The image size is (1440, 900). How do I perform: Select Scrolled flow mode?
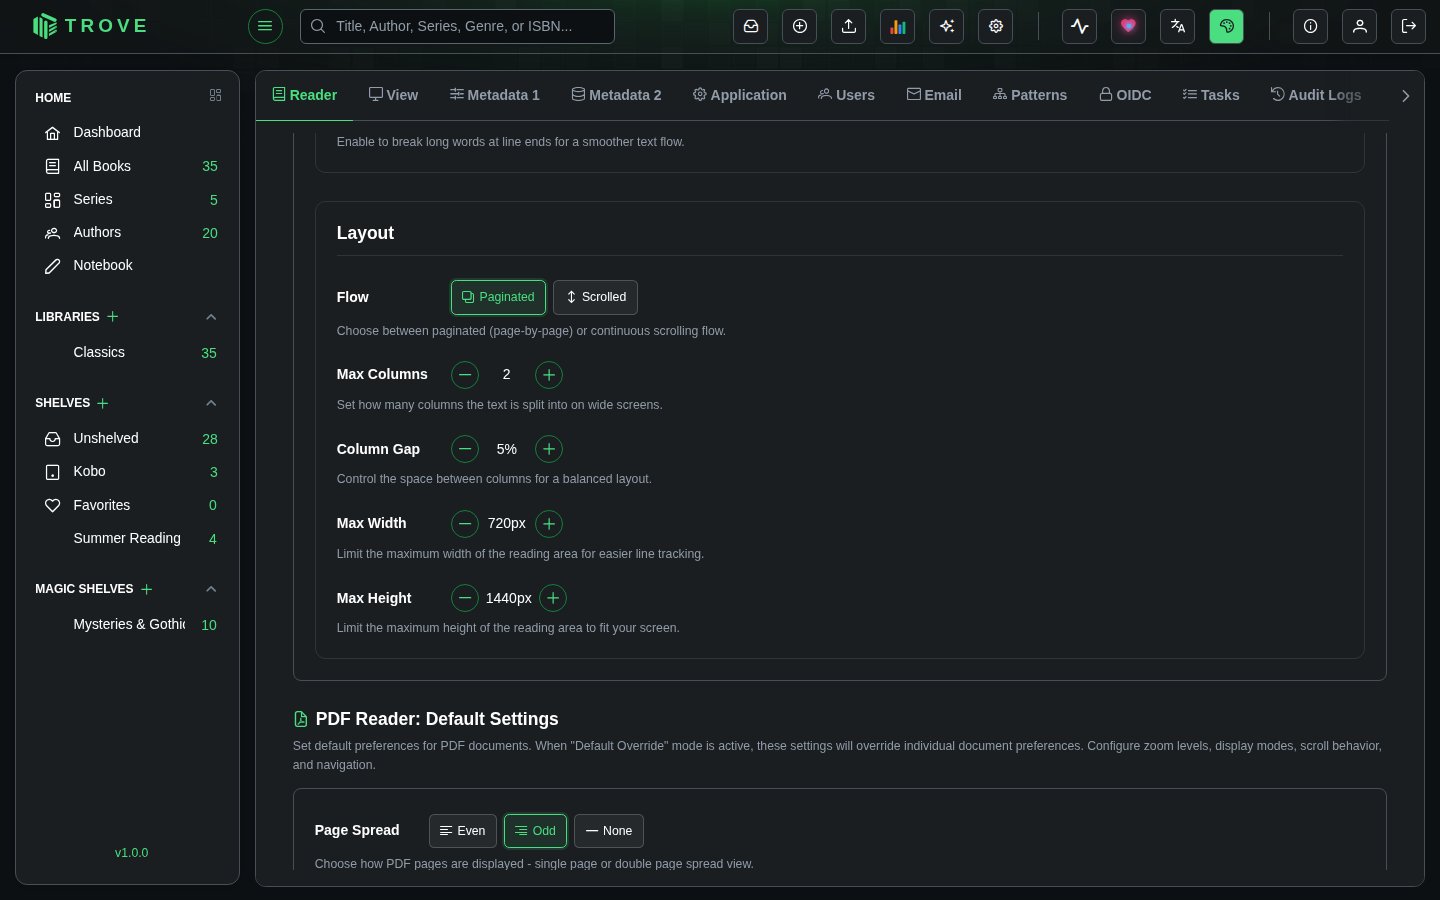[595, 297]
